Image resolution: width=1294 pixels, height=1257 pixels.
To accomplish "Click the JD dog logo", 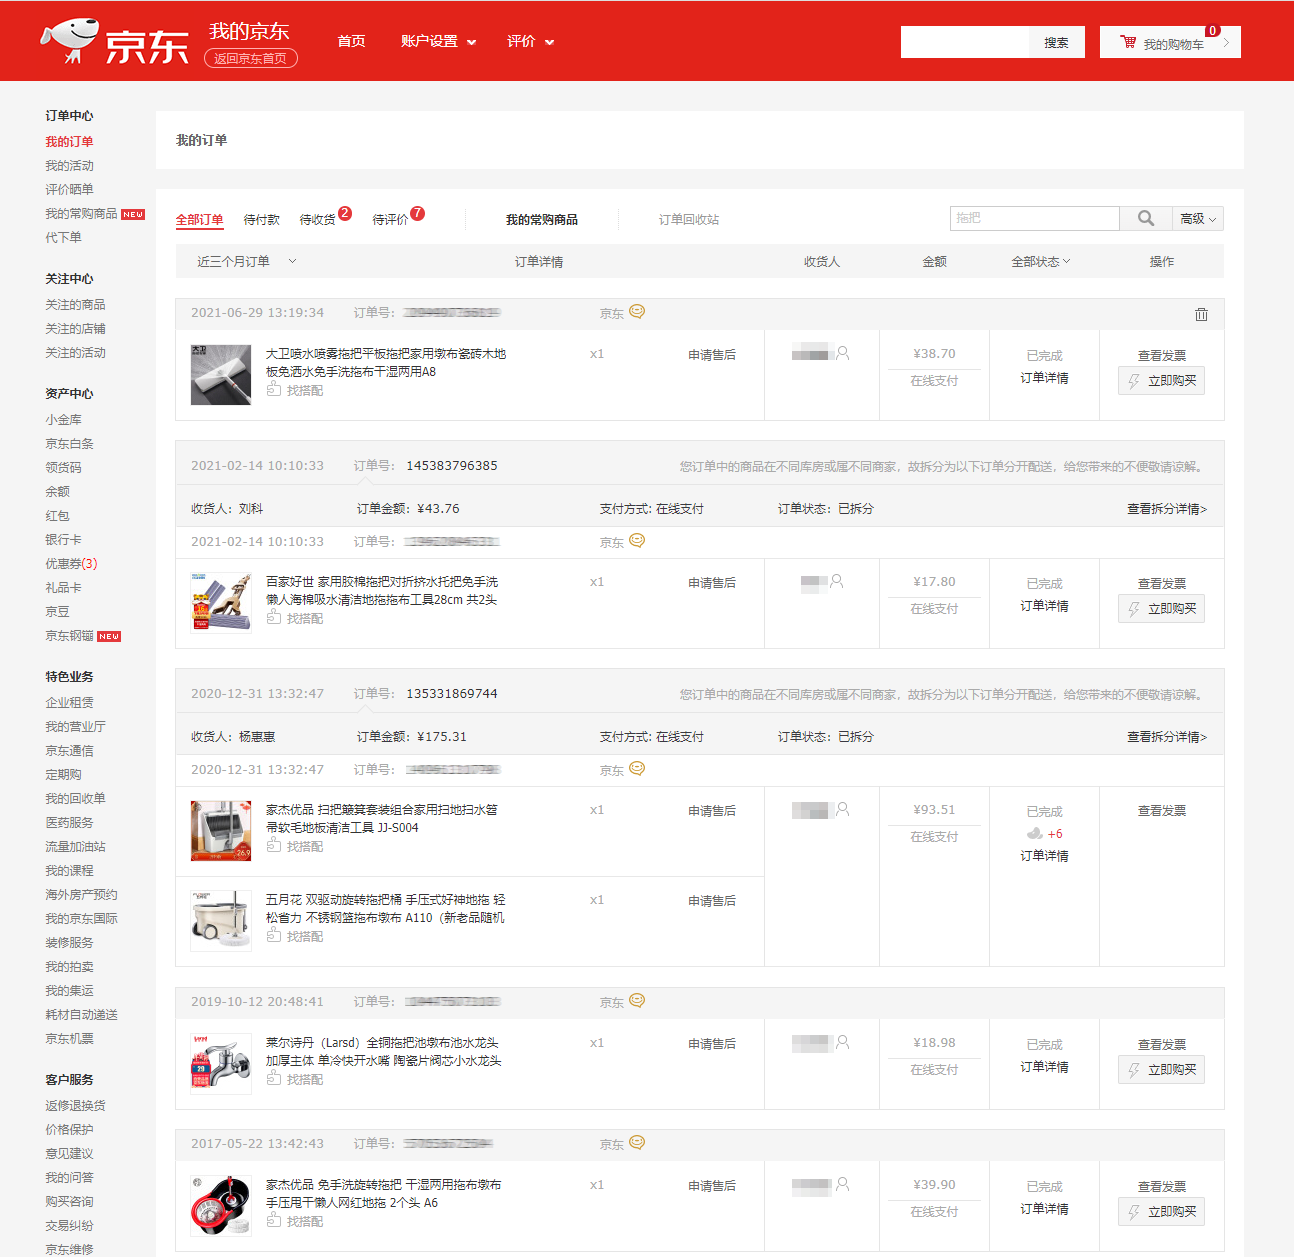I will tap(70, 41).
